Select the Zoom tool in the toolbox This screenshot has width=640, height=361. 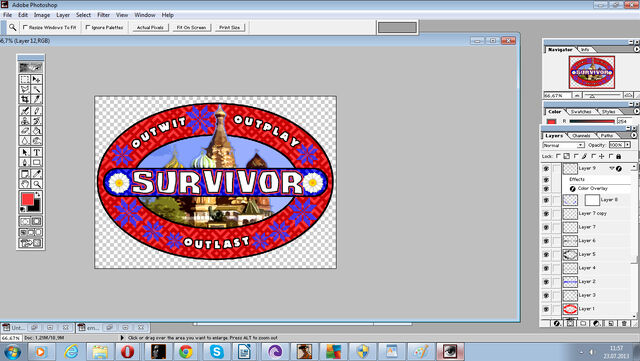36,184
